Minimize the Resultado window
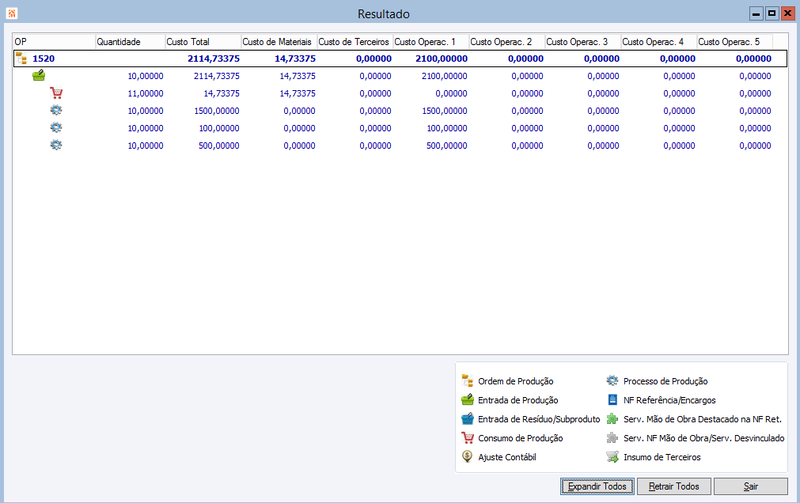This screenshot has height=503, width=800. coord(756,14)
